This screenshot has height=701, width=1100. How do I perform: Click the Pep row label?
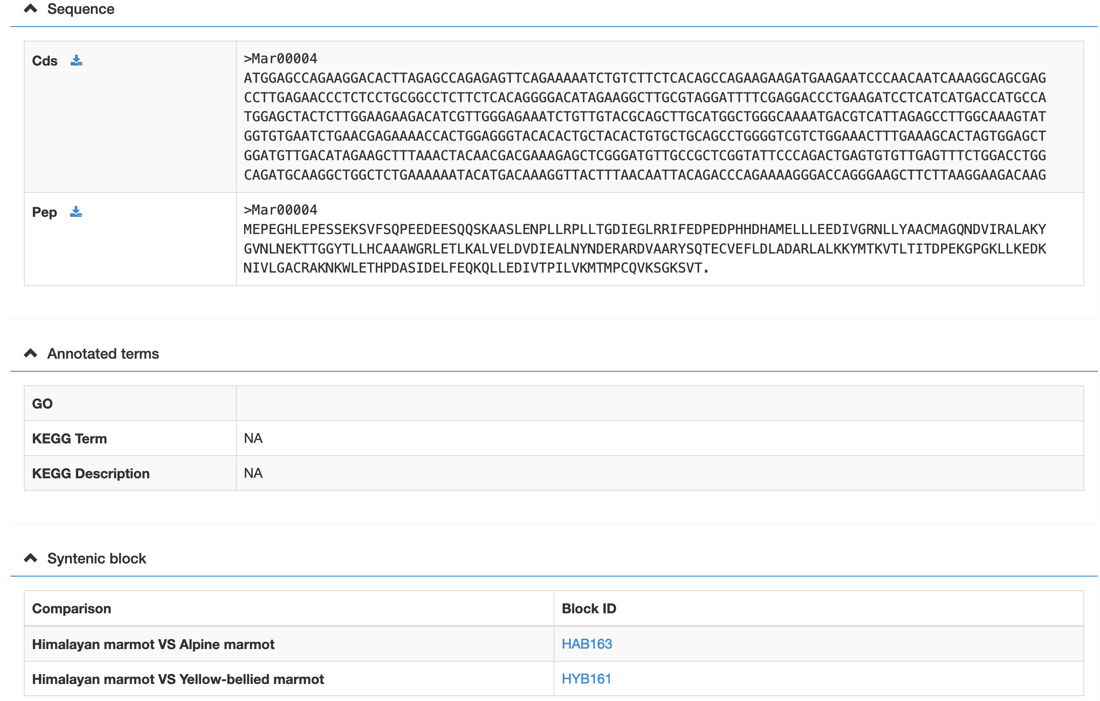44,212
